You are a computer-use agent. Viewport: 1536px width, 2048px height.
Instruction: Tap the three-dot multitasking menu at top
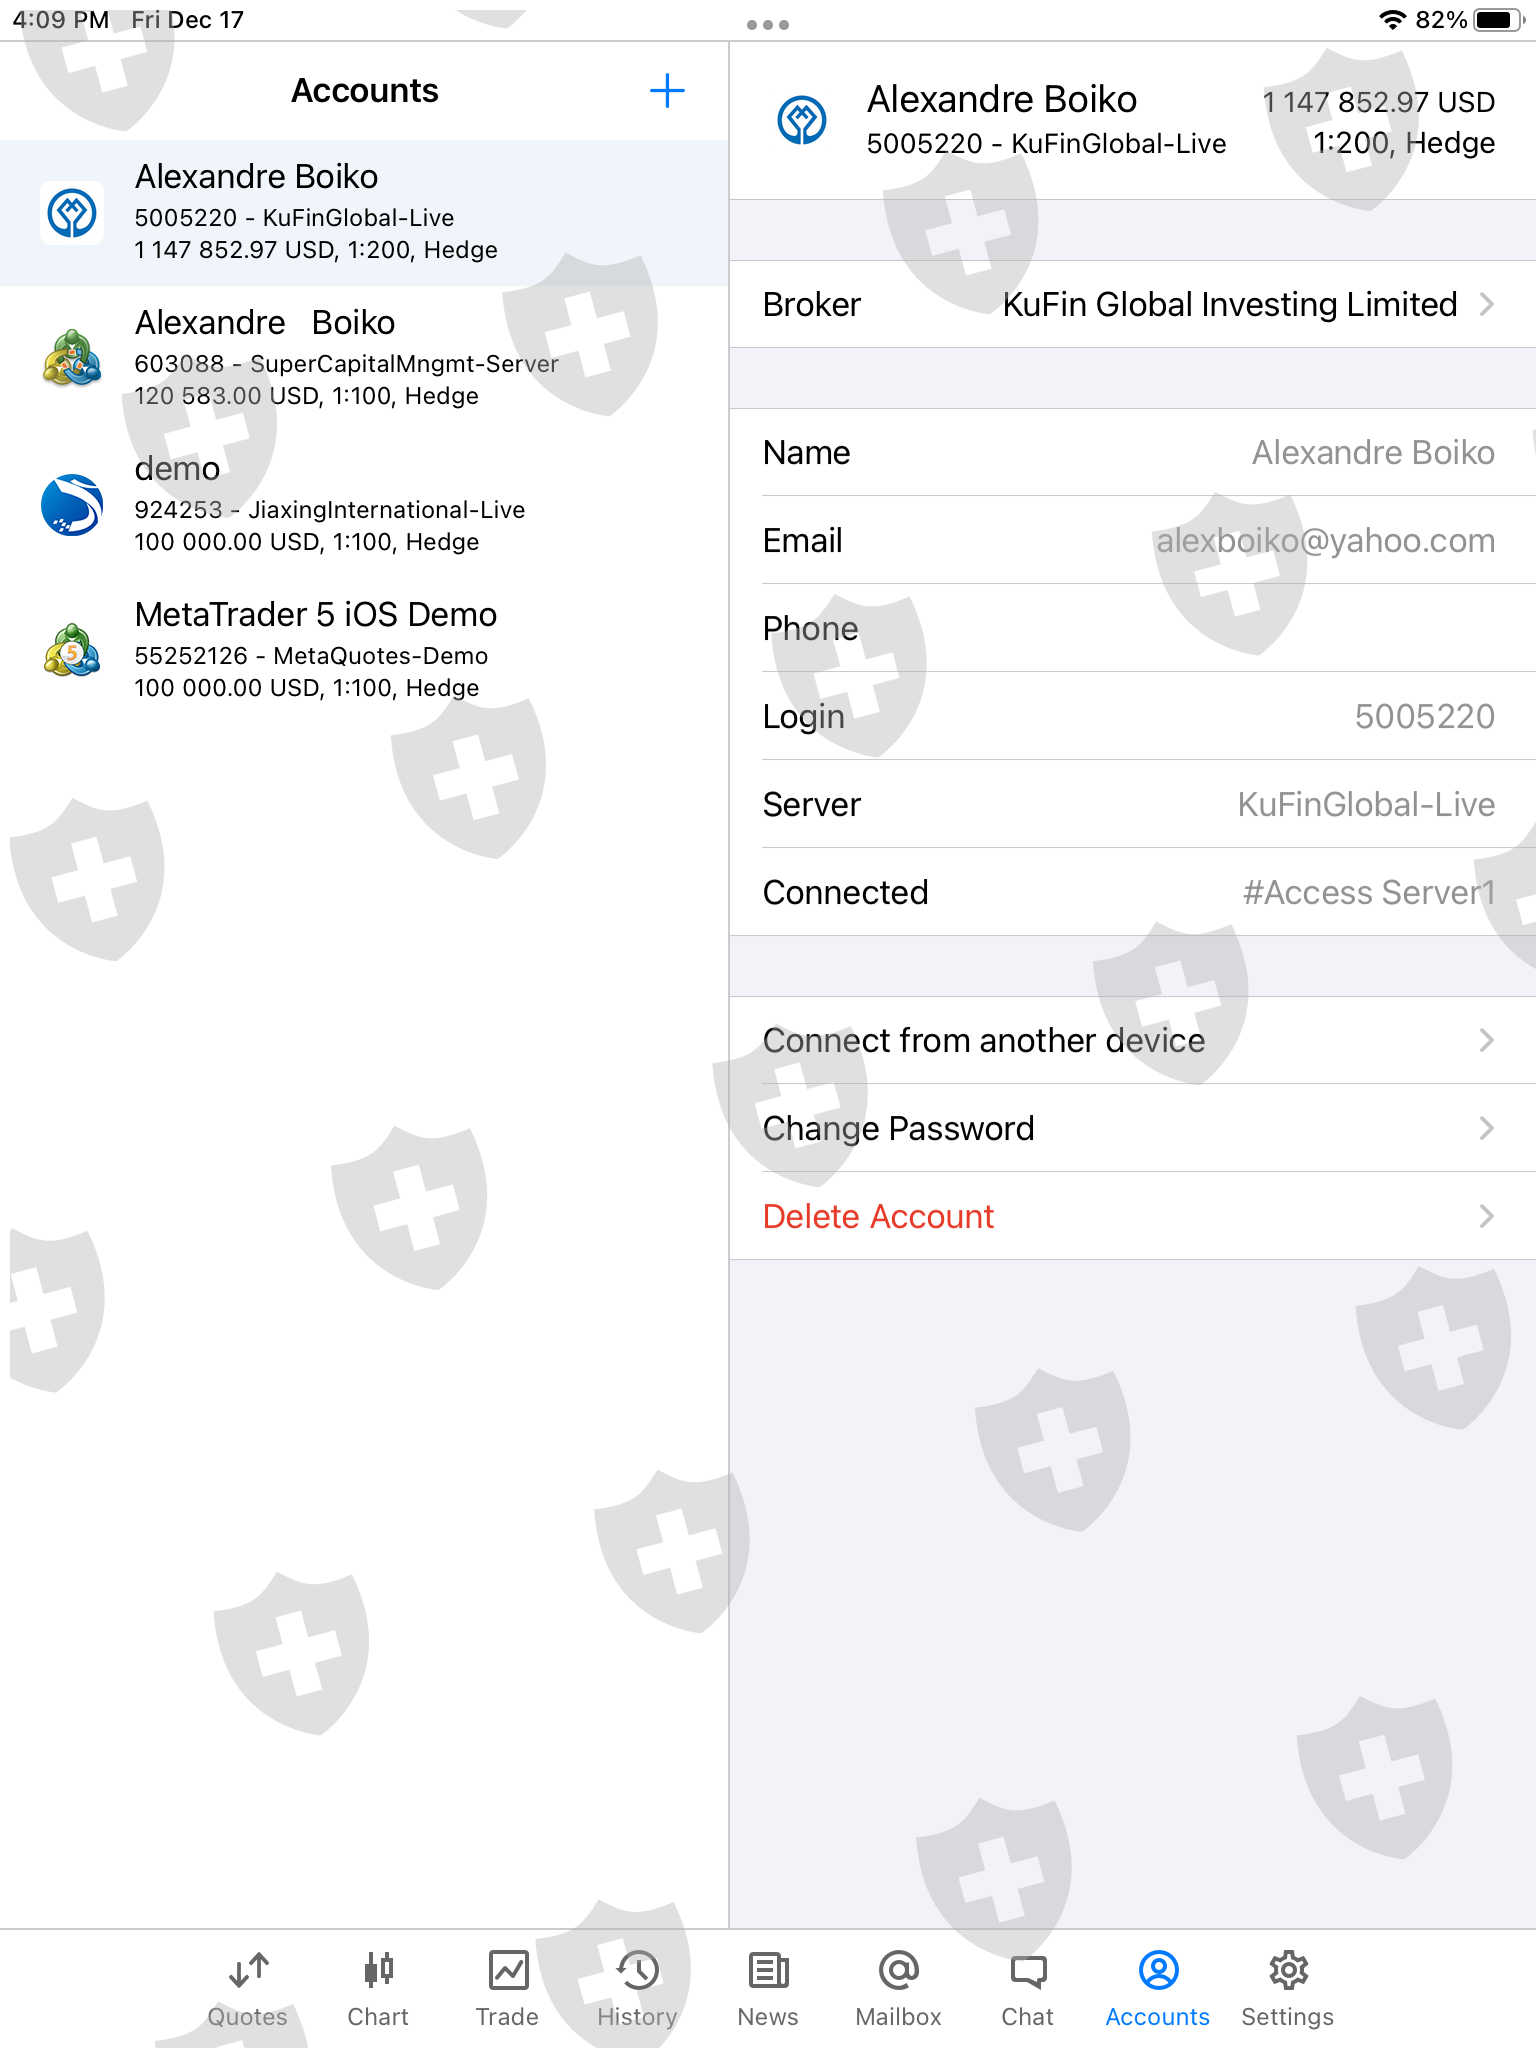click(x=768, y=24)
